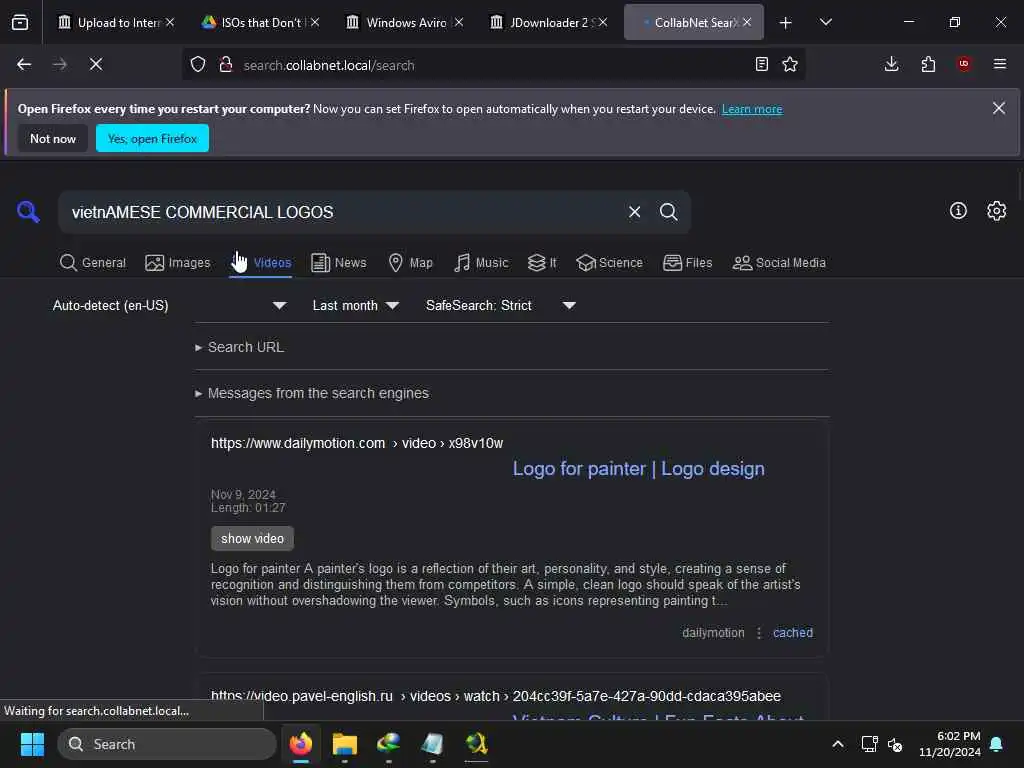Open the Last month time range dropdown
The image size is (1024, 768).
tap(355, 306)
